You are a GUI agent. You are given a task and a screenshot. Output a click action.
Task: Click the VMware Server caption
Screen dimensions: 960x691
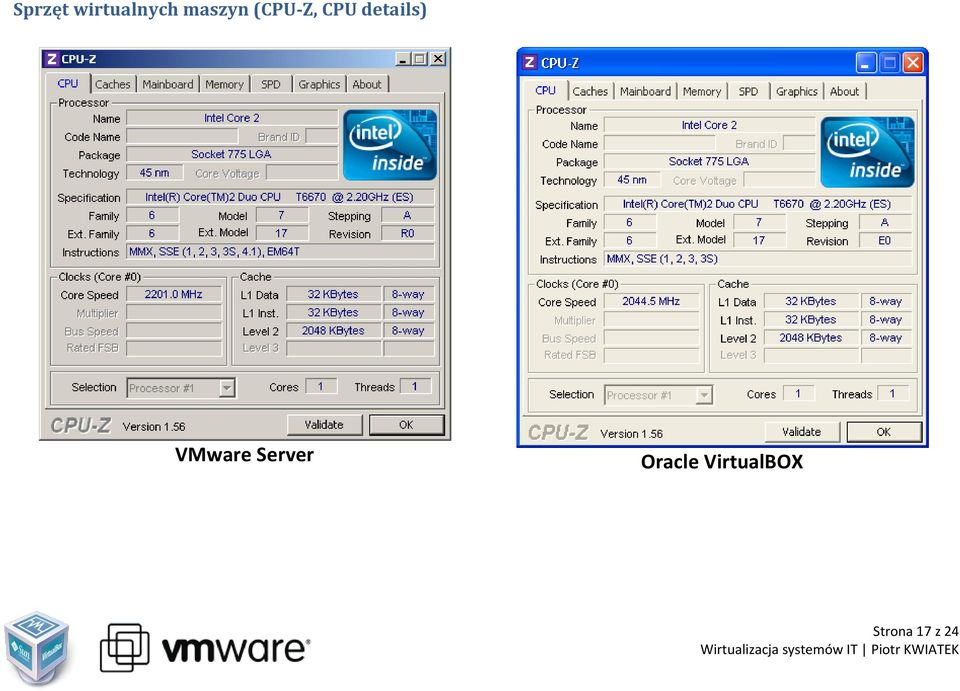(244, 455)
